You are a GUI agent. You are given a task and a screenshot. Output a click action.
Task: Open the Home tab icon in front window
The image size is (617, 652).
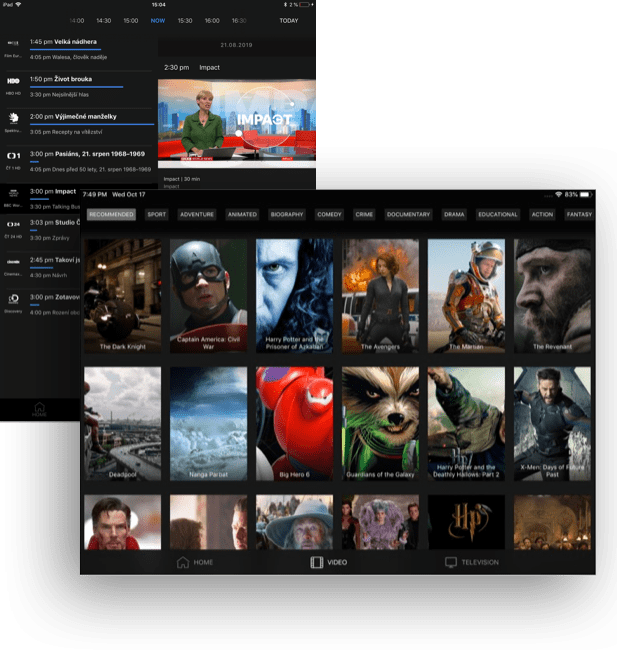(183, 562)
